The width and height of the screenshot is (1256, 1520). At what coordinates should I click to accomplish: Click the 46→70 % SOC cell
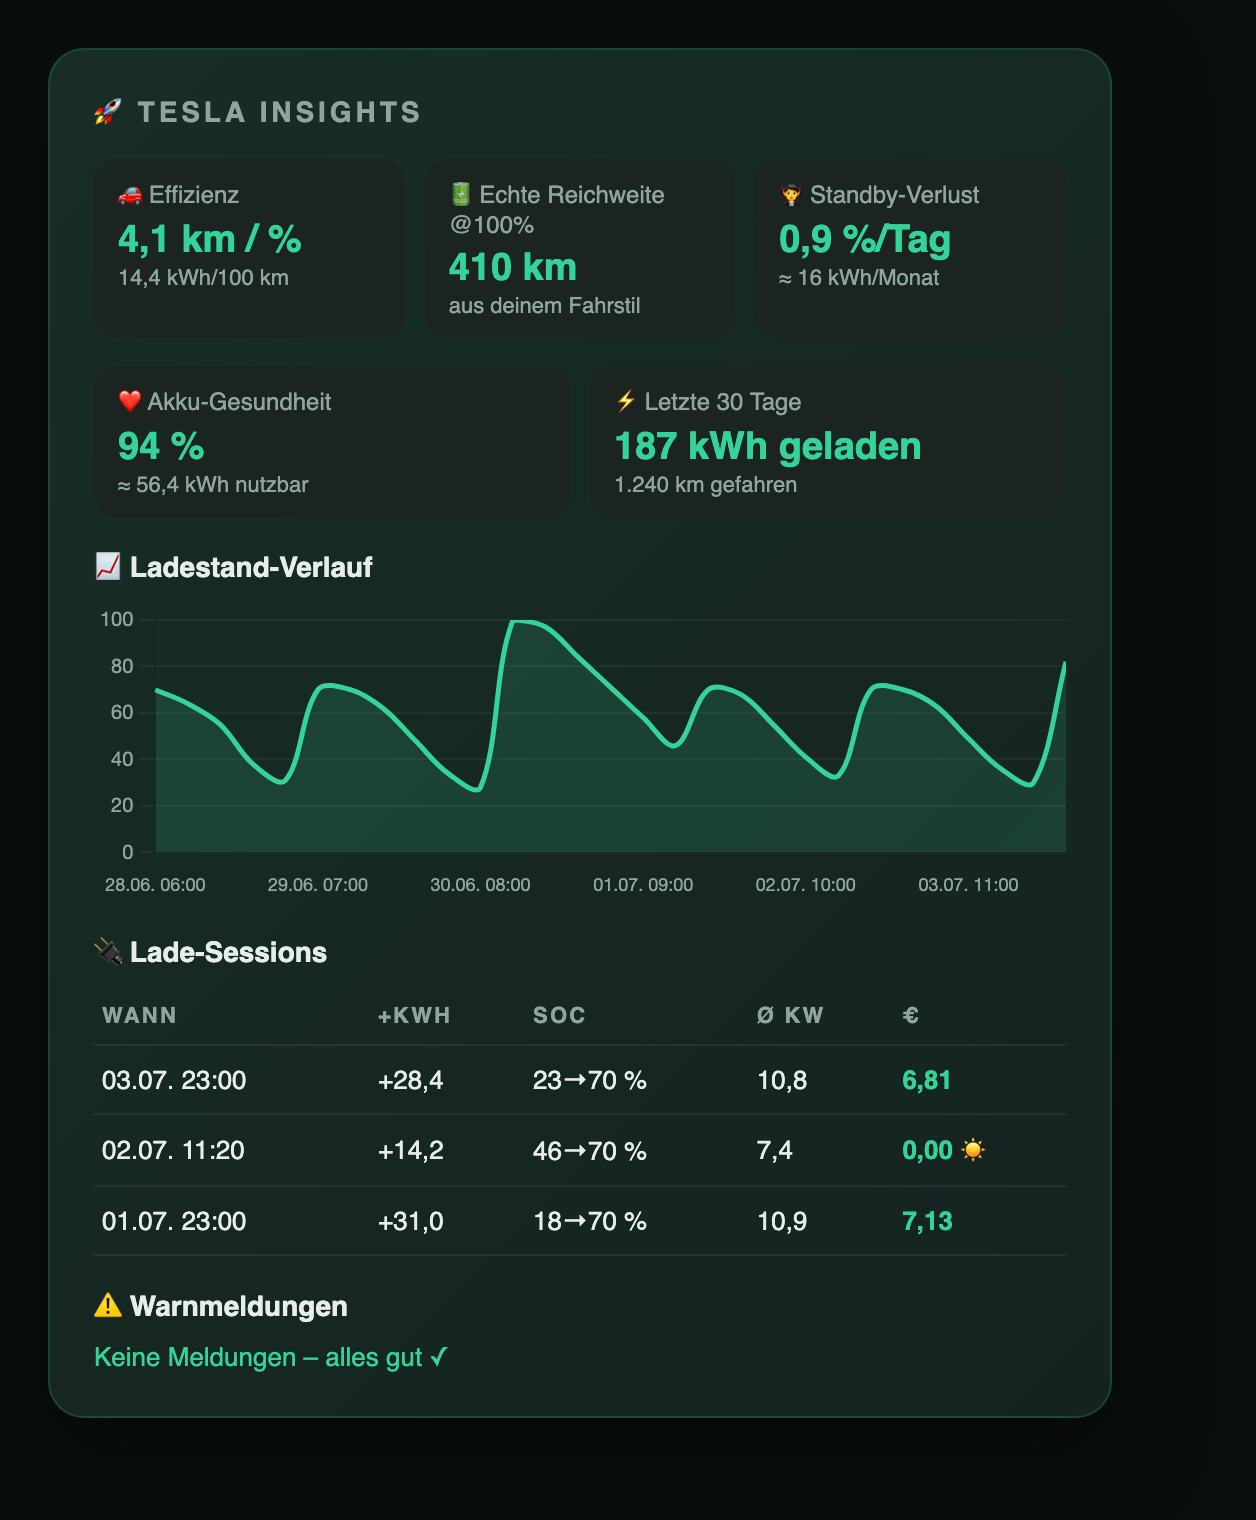point(590,1150)
